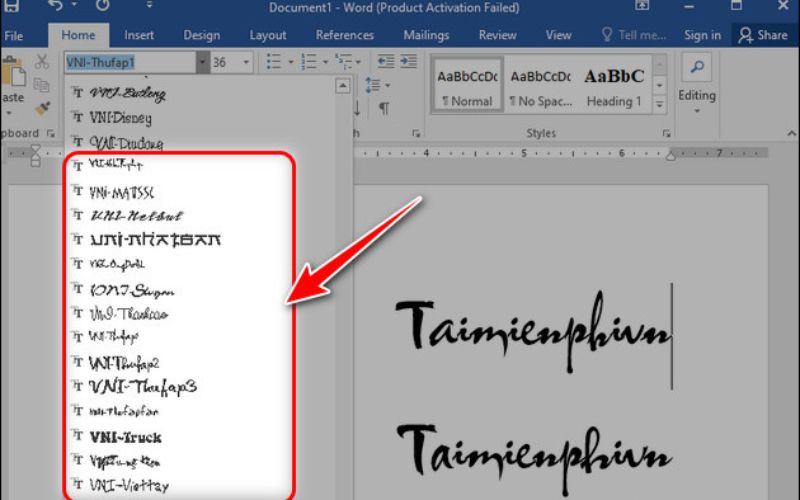
Task: Open Ribbon Display Options icon
Action: (x=642, y=5)
